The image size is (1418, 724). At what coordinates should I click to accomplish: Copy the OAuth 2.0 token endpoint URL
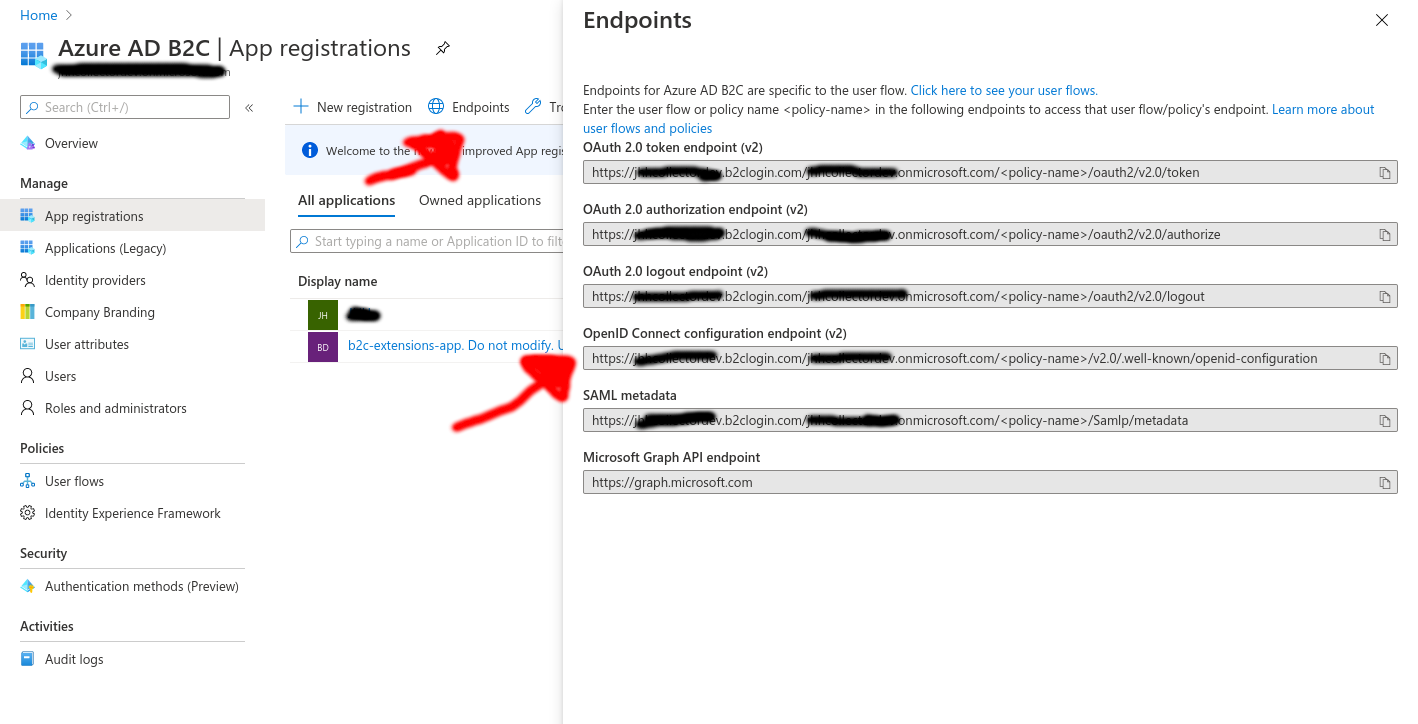(1385, 173)
